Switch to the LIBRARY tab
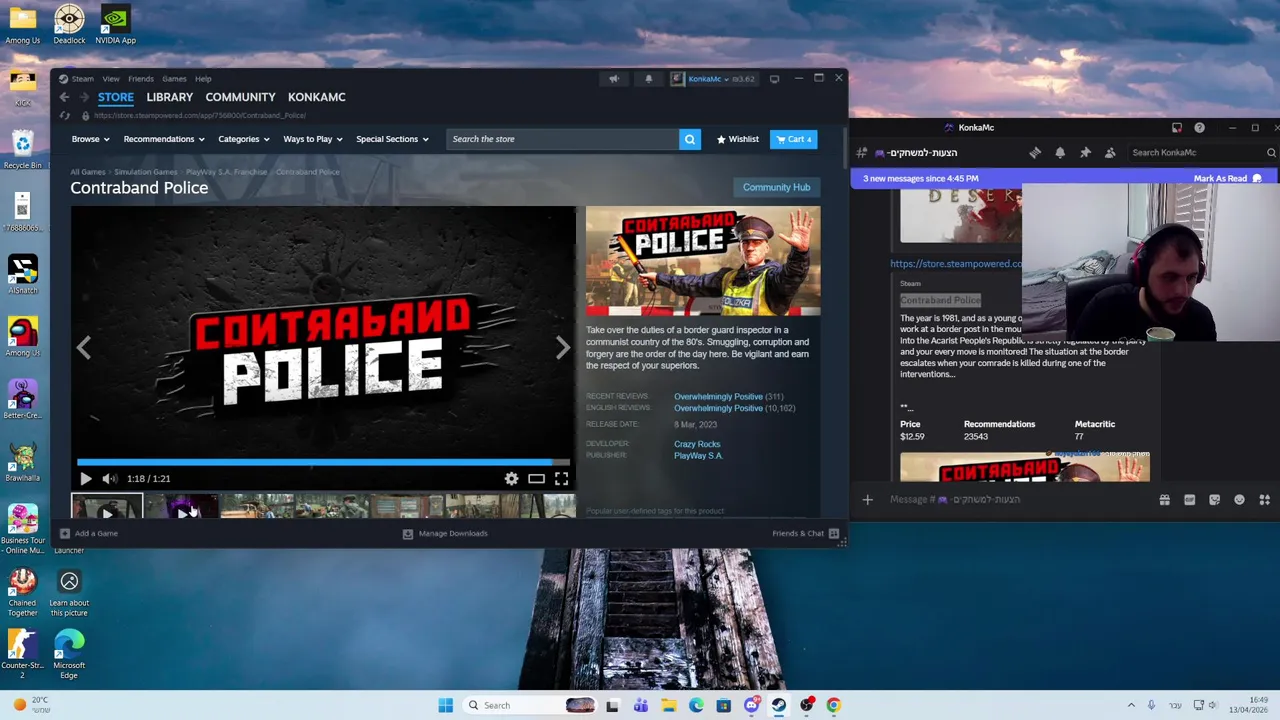Image resolution: width=1280 pixels, height=720 pixels. click(169, 97)
